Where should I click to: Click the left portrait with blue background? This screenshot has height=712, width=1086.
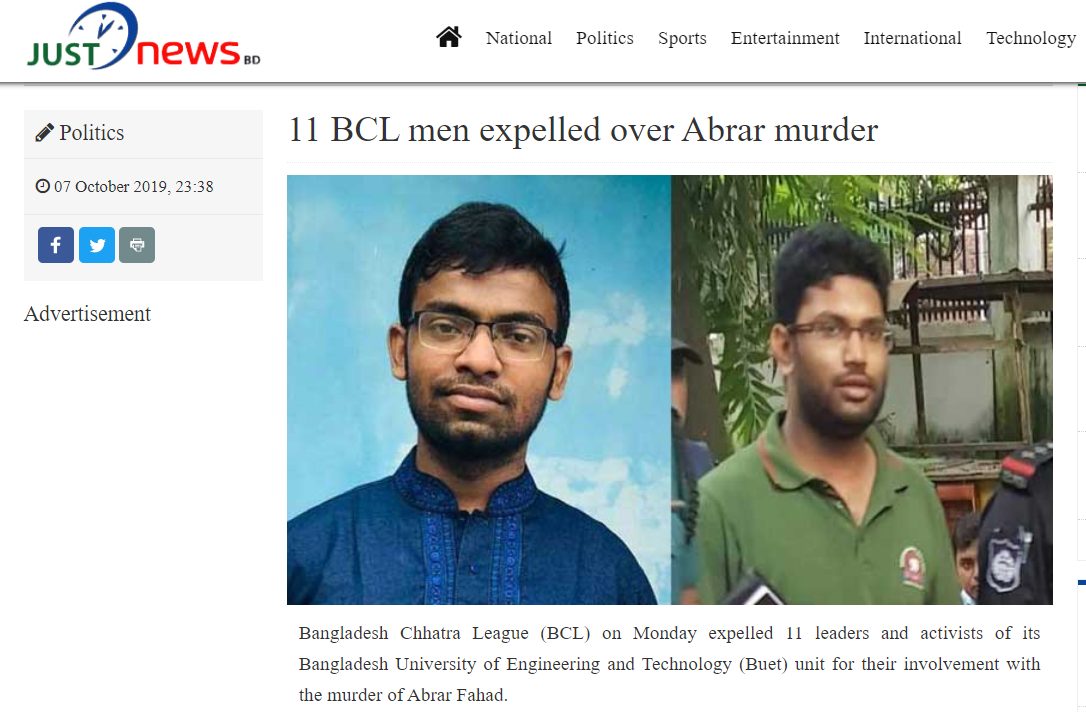(479, 389)
